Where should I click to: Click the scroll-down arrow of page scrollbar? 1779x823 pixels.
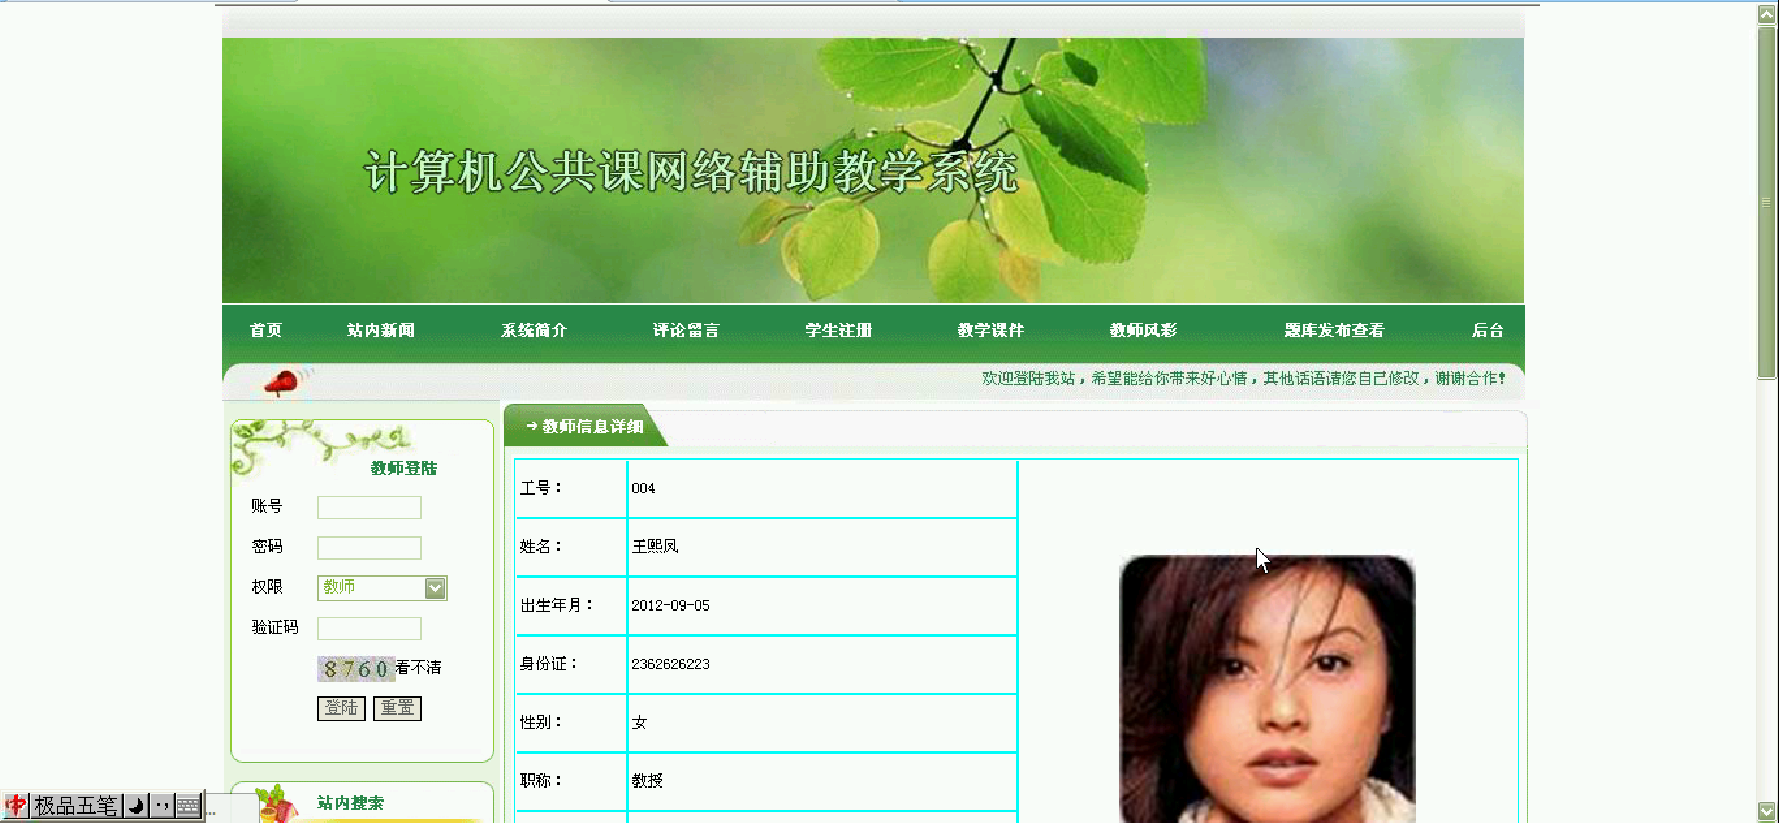point(1767,811)
